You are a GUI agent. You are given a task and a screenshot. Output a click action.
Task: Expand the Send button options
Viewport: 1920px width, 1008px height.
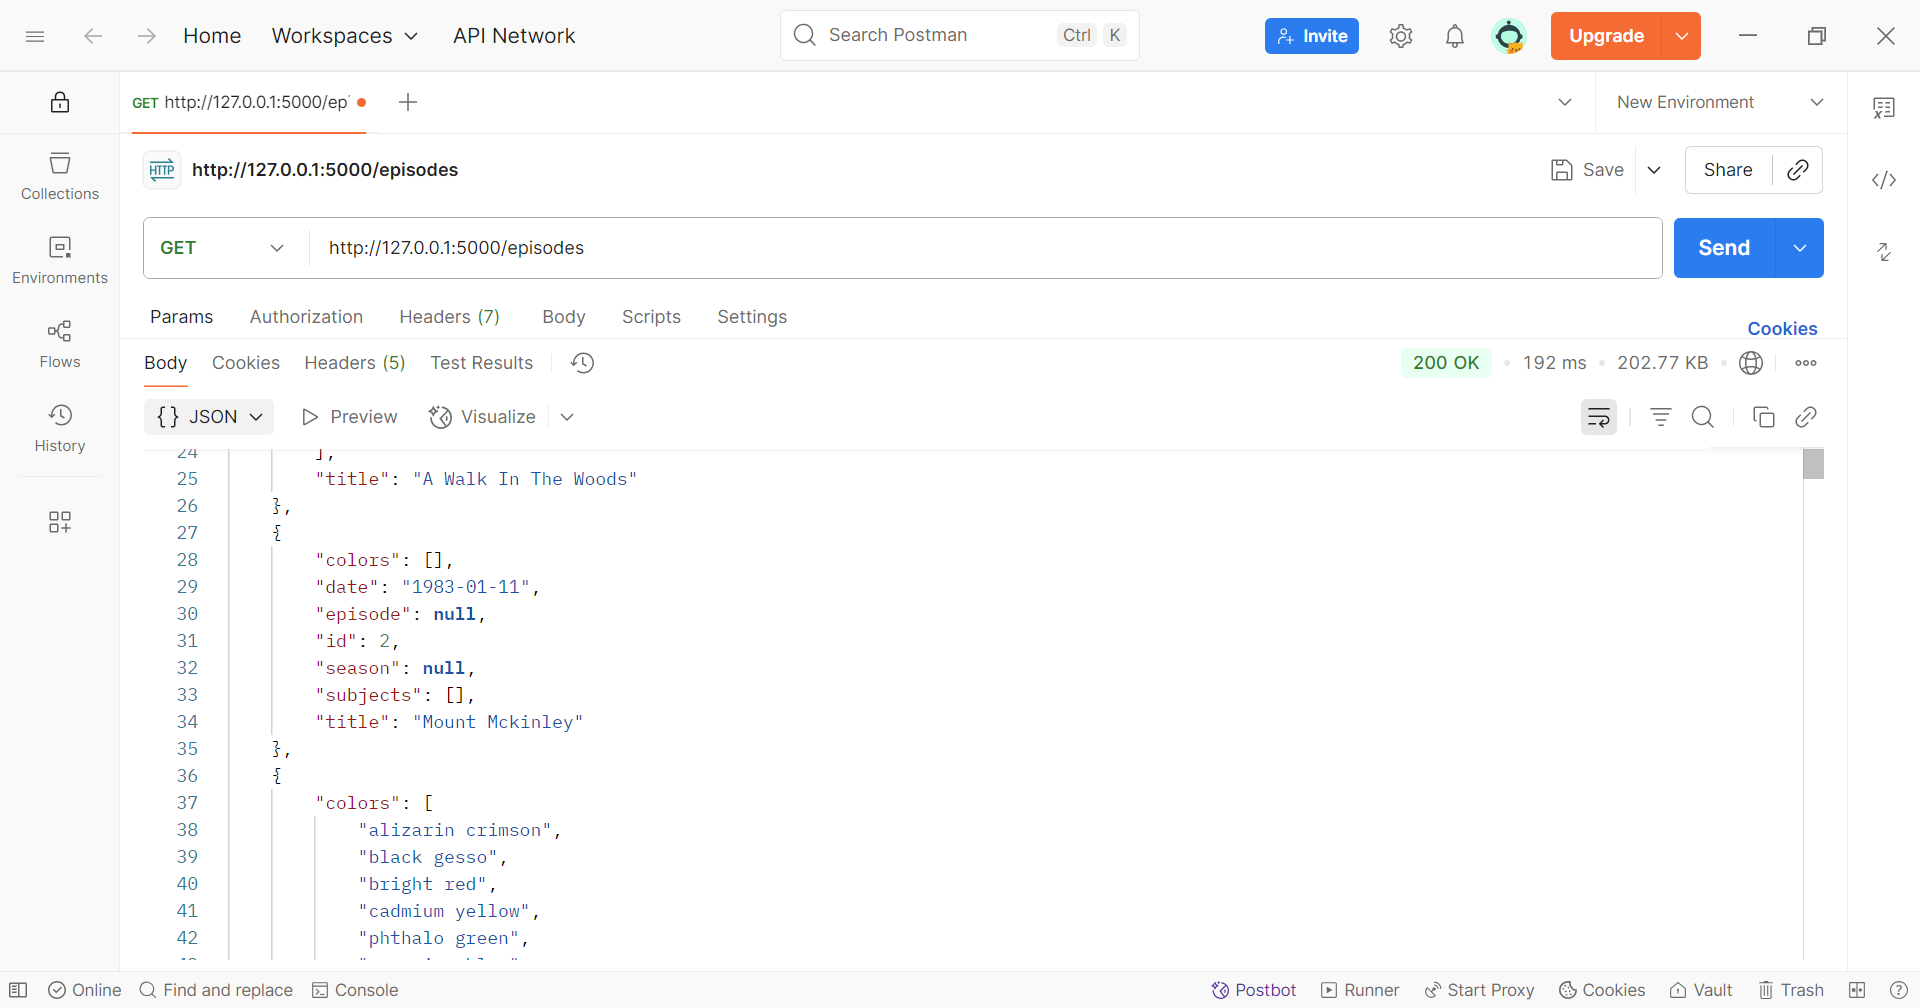[x=1800, y=248]
